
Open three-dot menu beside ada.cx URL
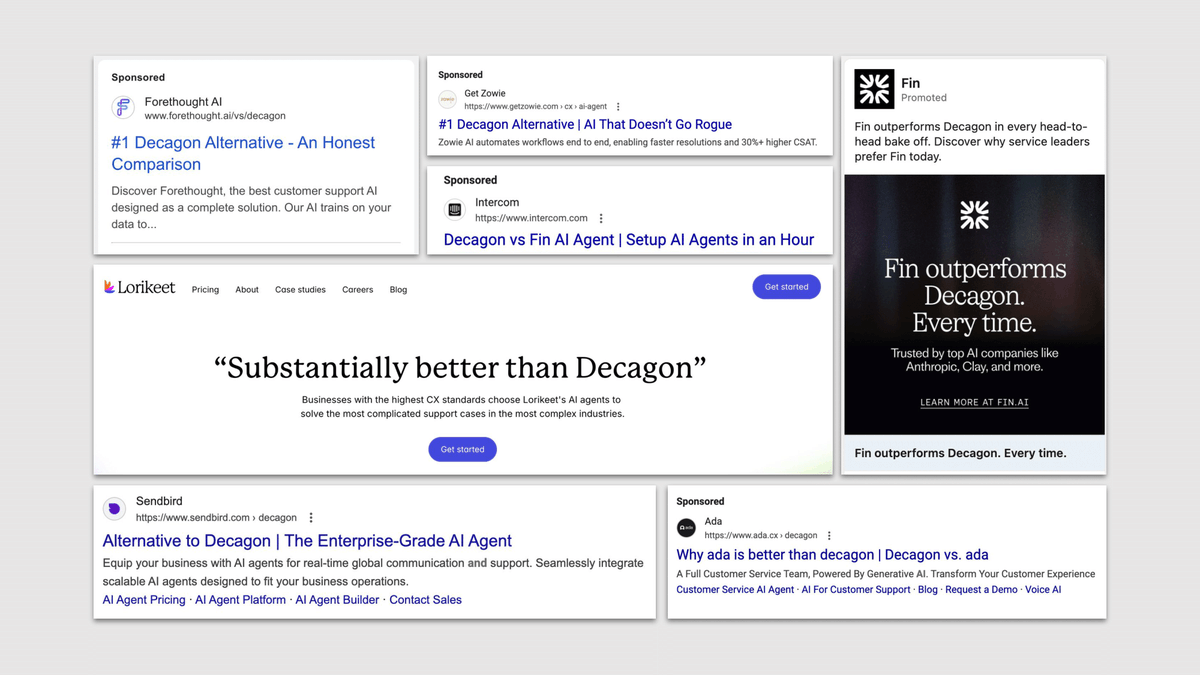point(829,535)
